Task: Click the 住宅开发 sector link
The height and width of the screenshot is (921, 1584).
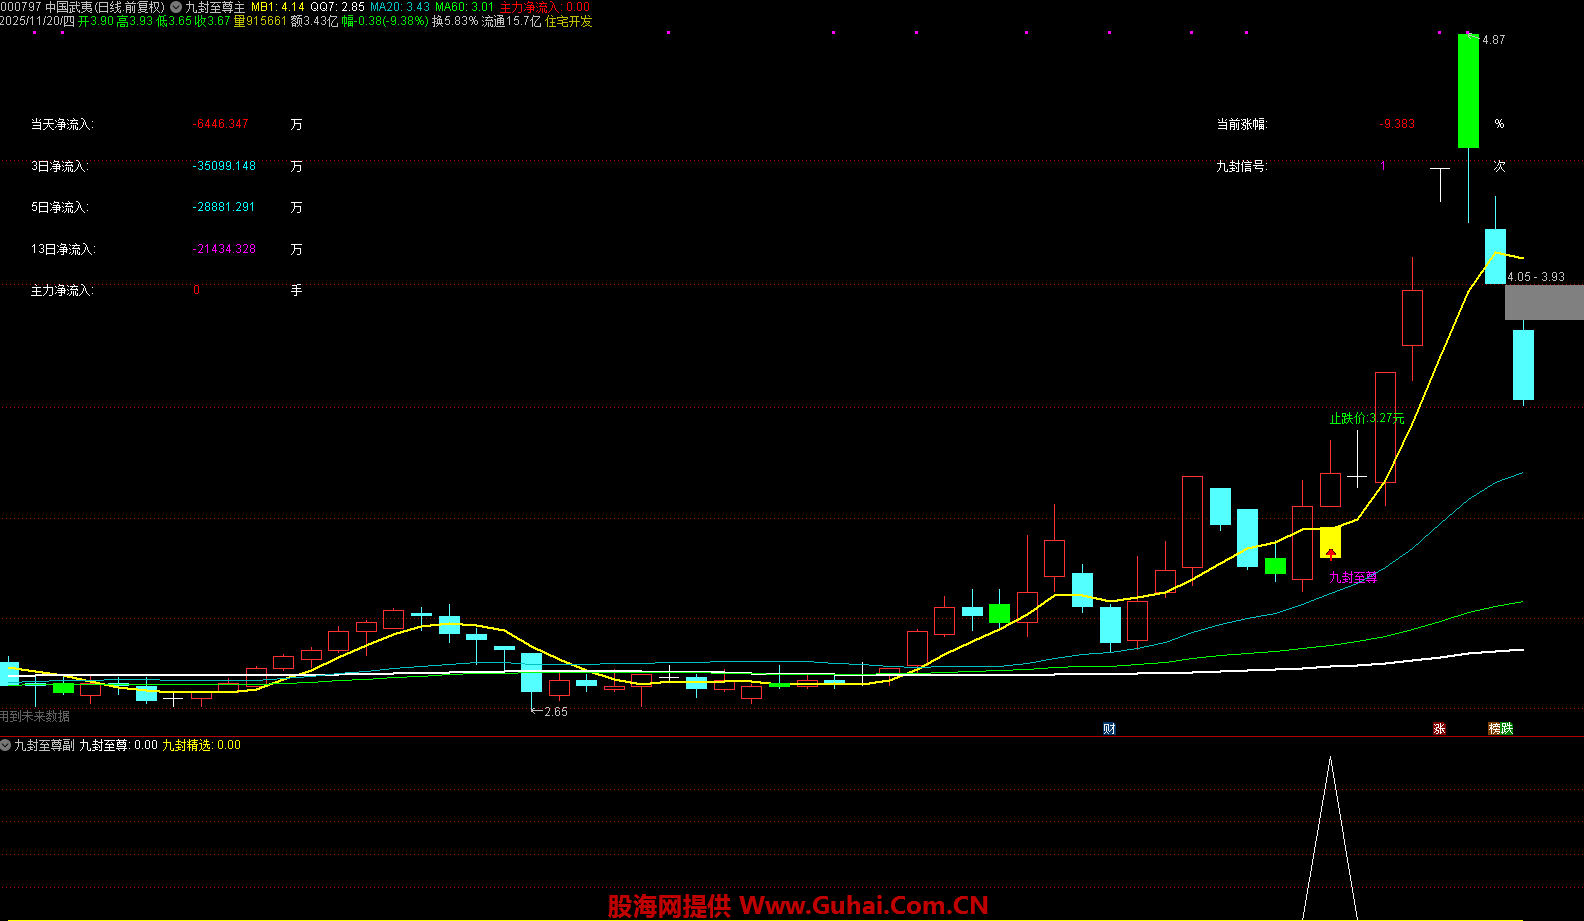Action: (x=568, y=21)
